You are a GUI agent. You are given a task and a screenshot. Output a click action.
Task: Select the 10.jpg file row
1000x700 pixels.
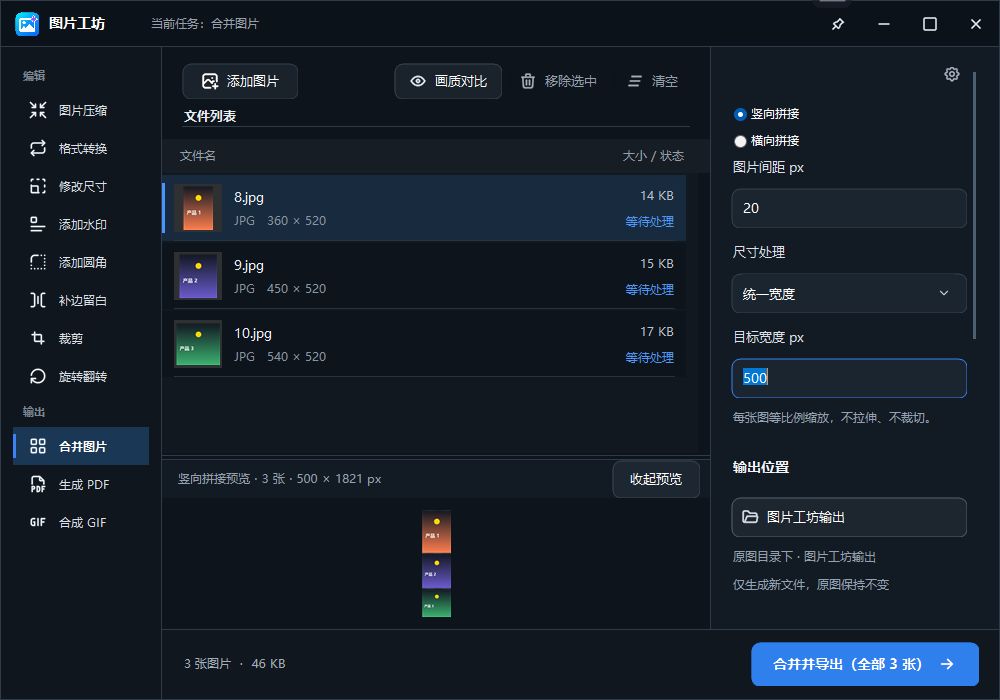coord(424,344)
